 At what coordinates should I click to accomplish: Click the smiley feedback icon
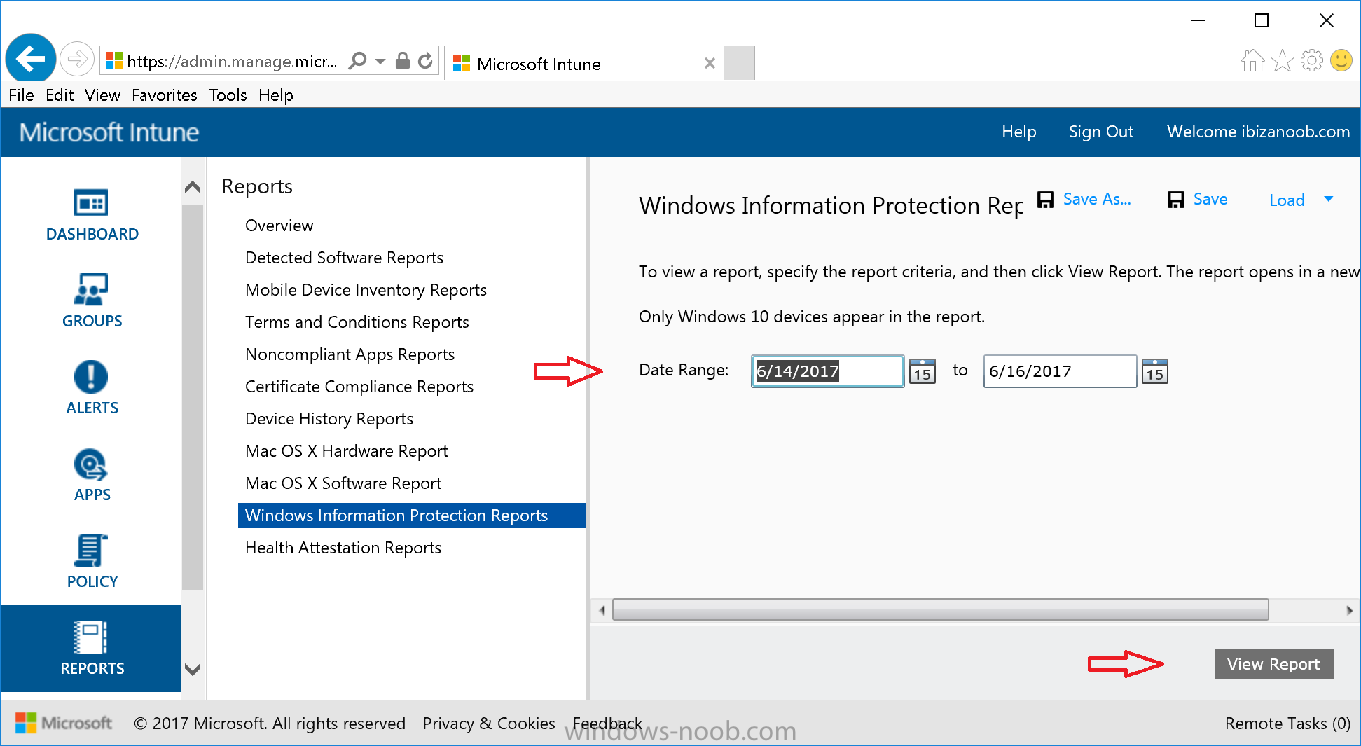point(1341,61)
